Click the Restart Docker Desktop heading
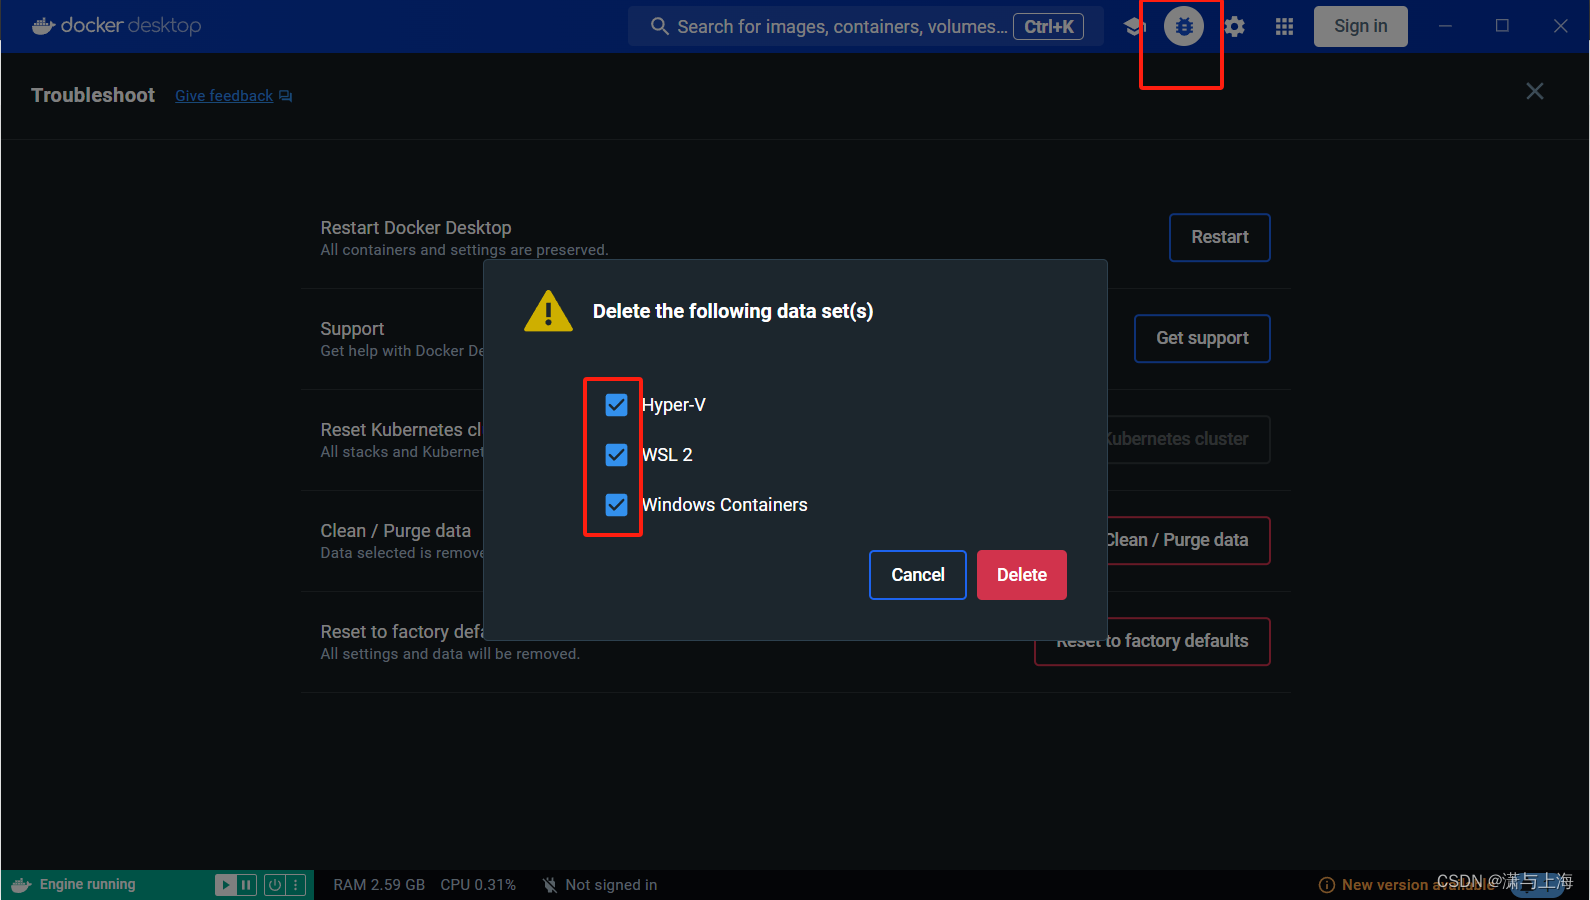This screenshot has width=1590, height=900. pos(416,228)
